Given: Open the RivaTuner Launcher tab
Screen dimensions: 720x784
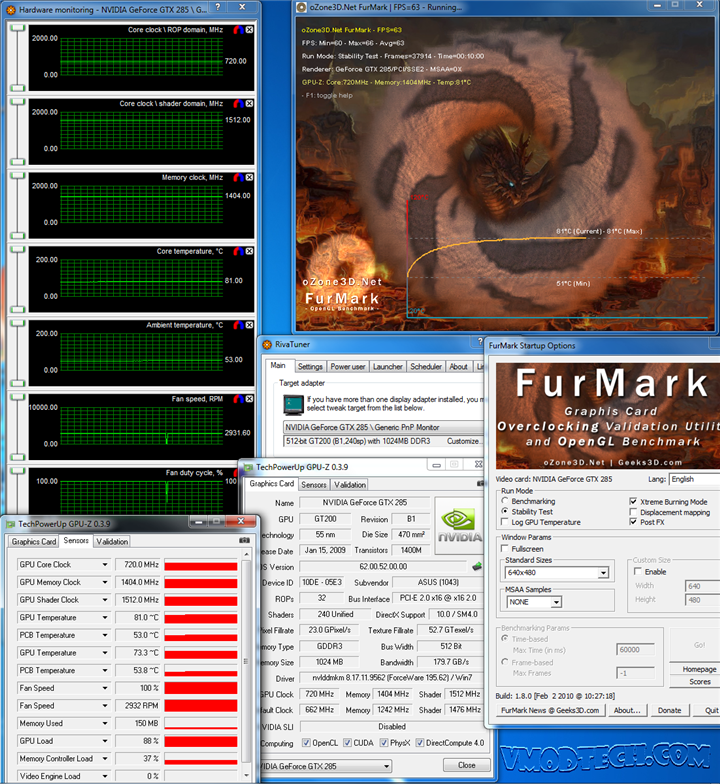Looking at the screenshot, I should [x=388, y=366].
